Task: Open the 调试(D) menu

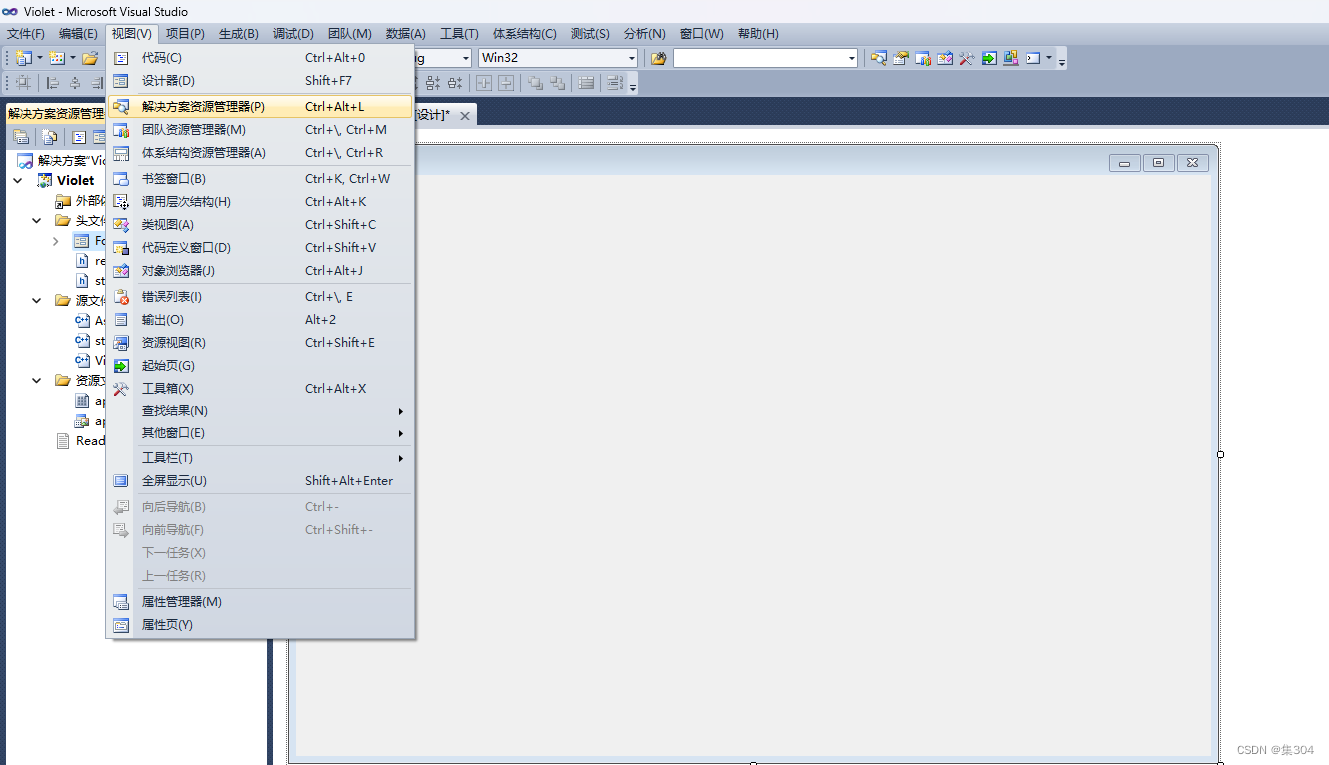Action: click(x=293, y=33)
